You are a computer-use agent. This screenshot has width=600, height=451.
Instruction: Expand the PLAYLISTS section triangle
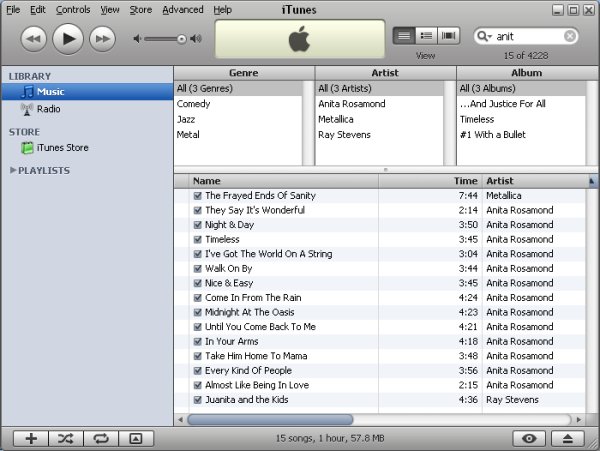pyautogui.click(x=13, y=170)
